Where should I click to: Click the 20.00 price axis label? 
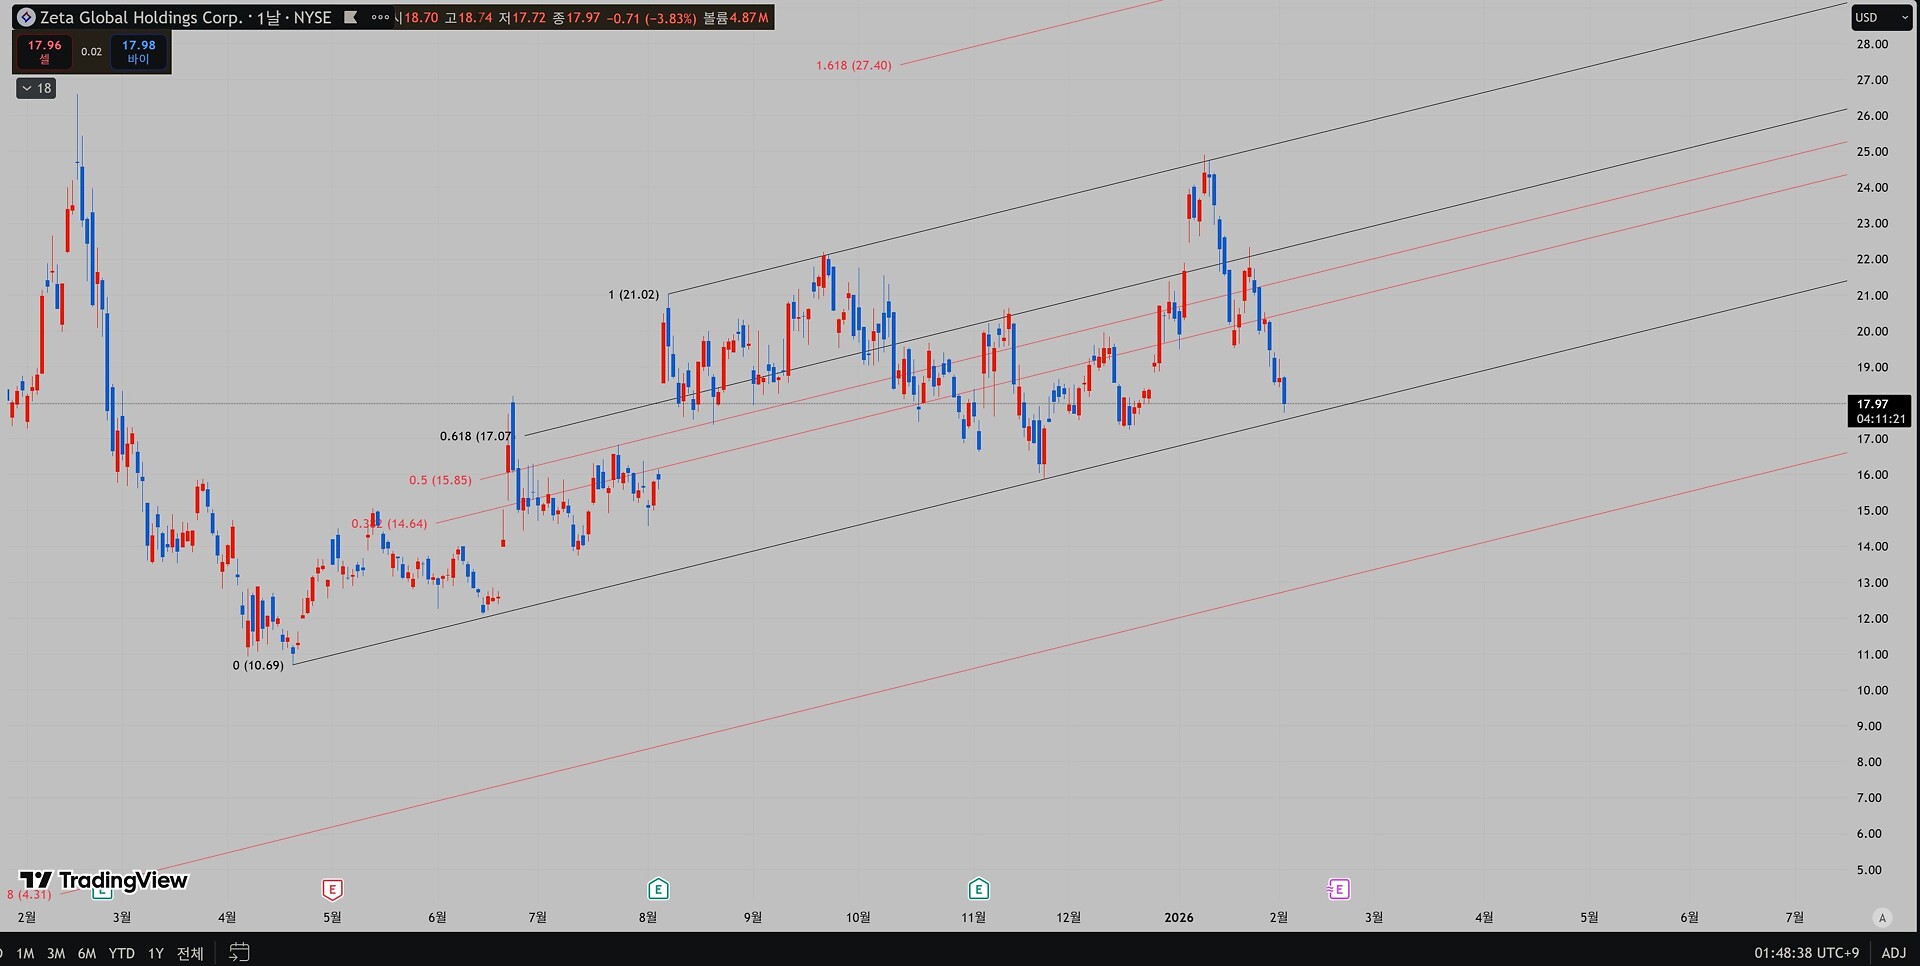coord(1872,331)
